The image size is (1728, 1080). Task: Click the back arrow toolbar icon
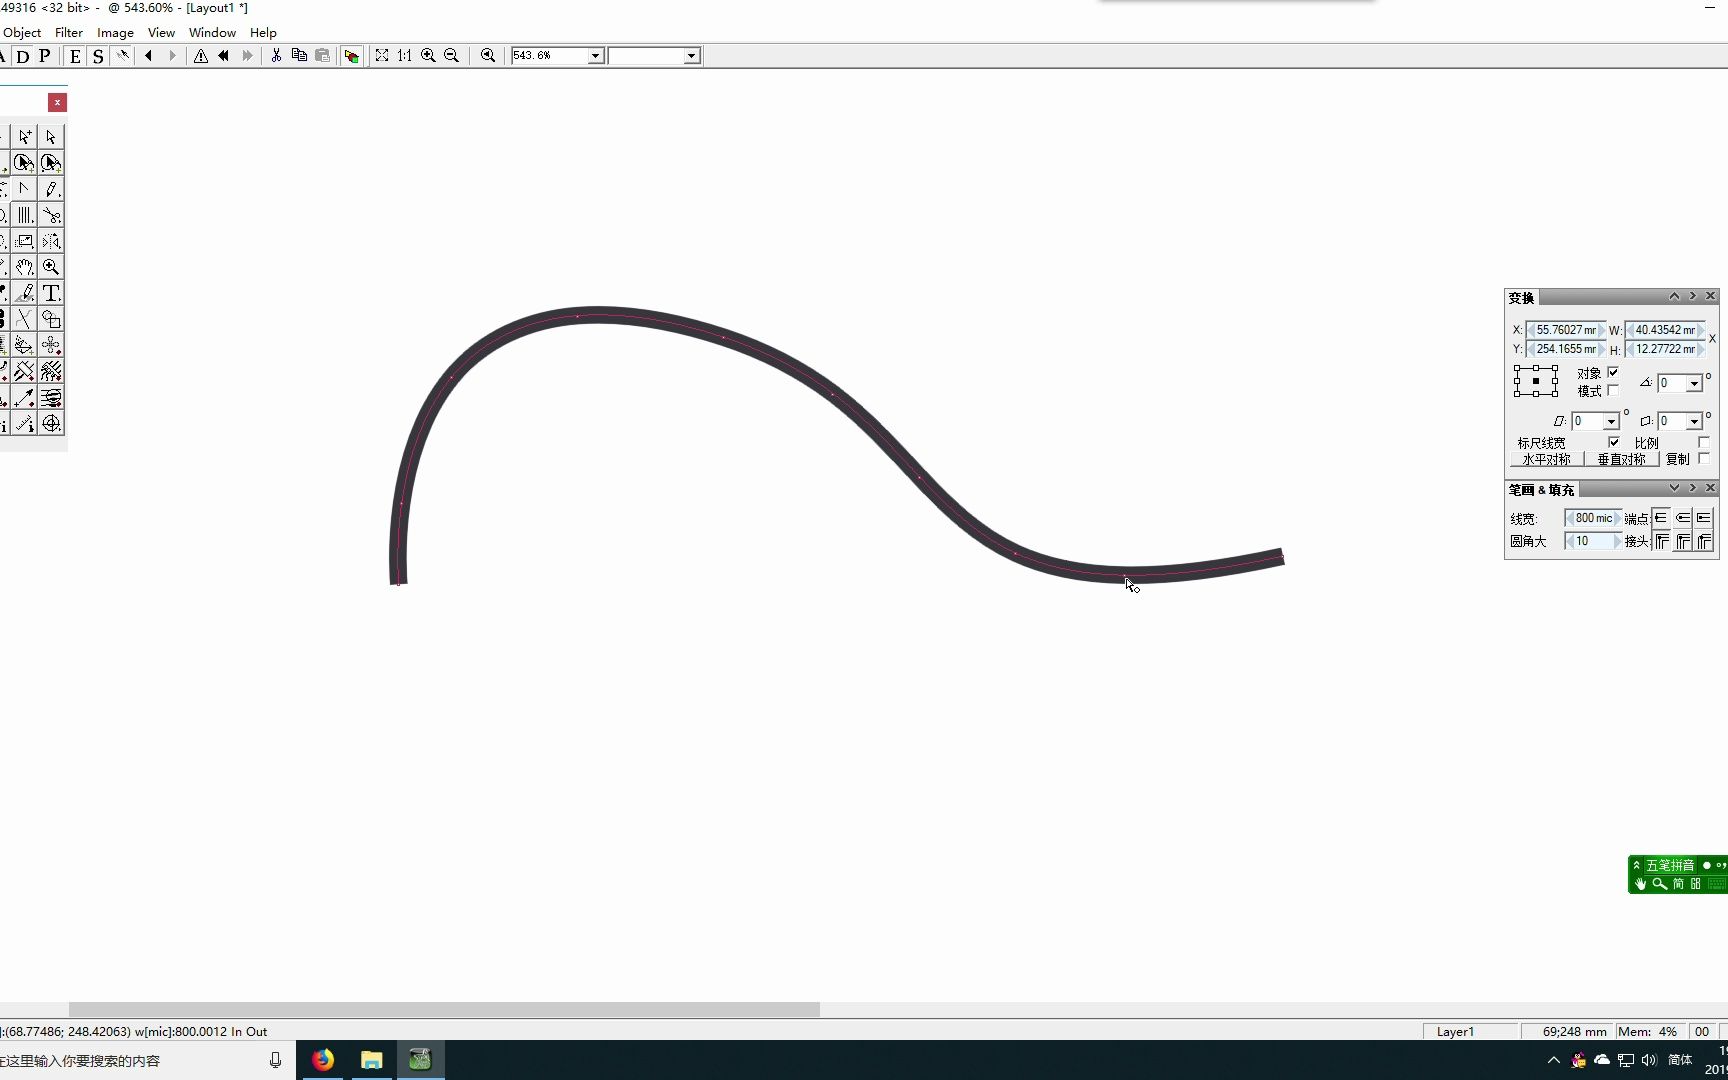(149, 56)
